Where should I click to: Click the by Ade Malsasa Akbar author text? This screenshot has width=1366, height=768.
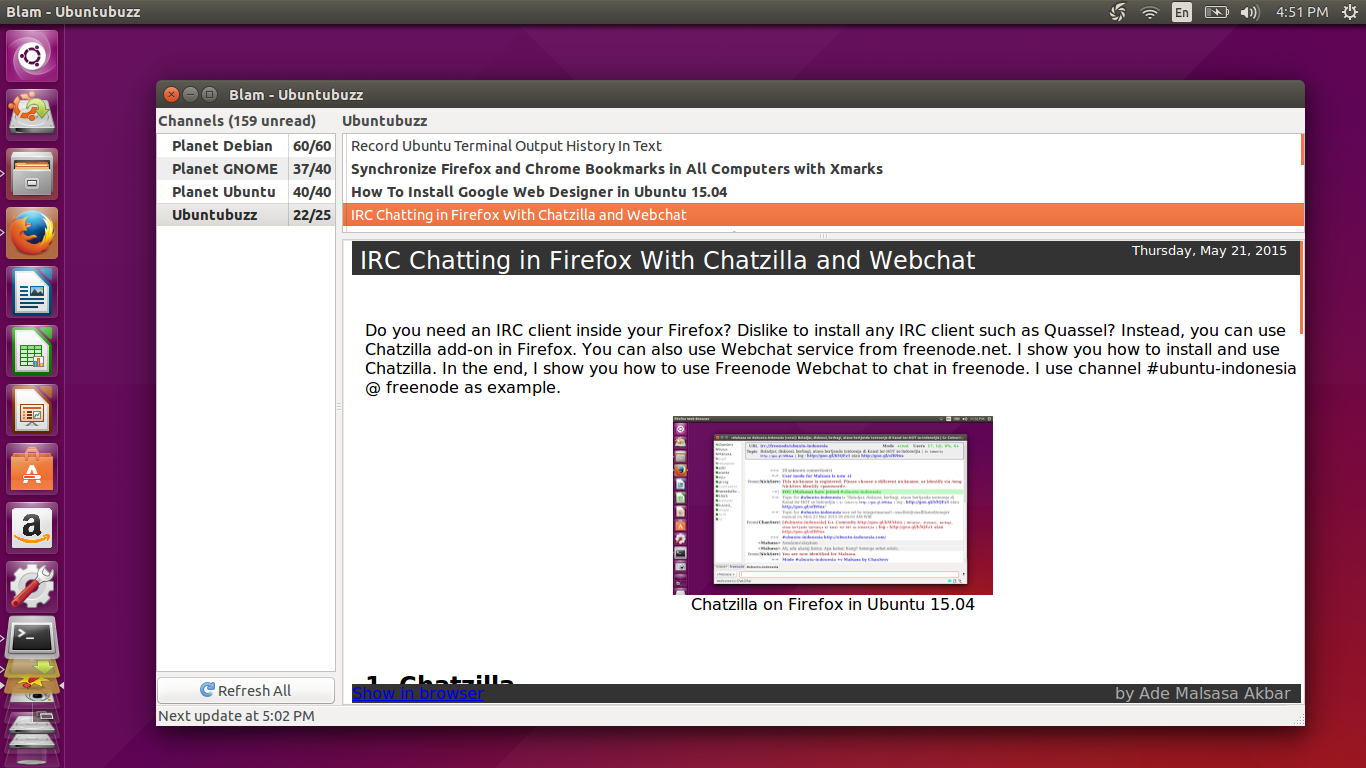tap(1203, 693)
